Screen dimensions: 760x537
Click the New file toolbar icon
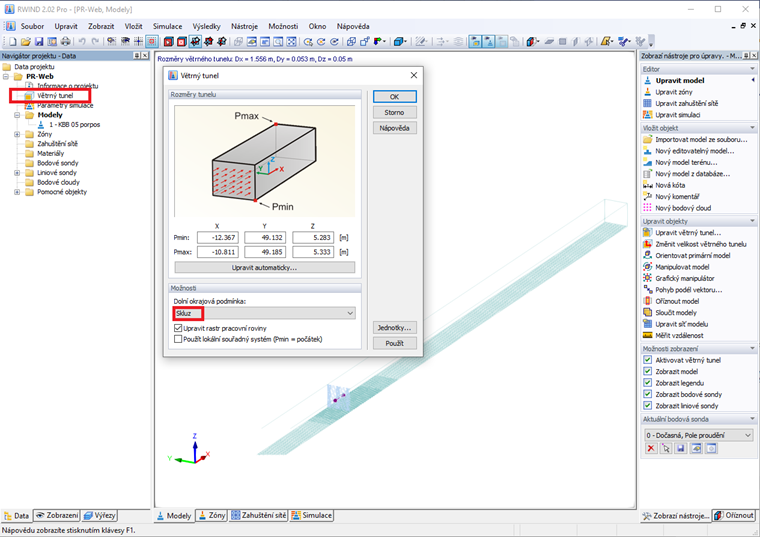coord(13,42)
